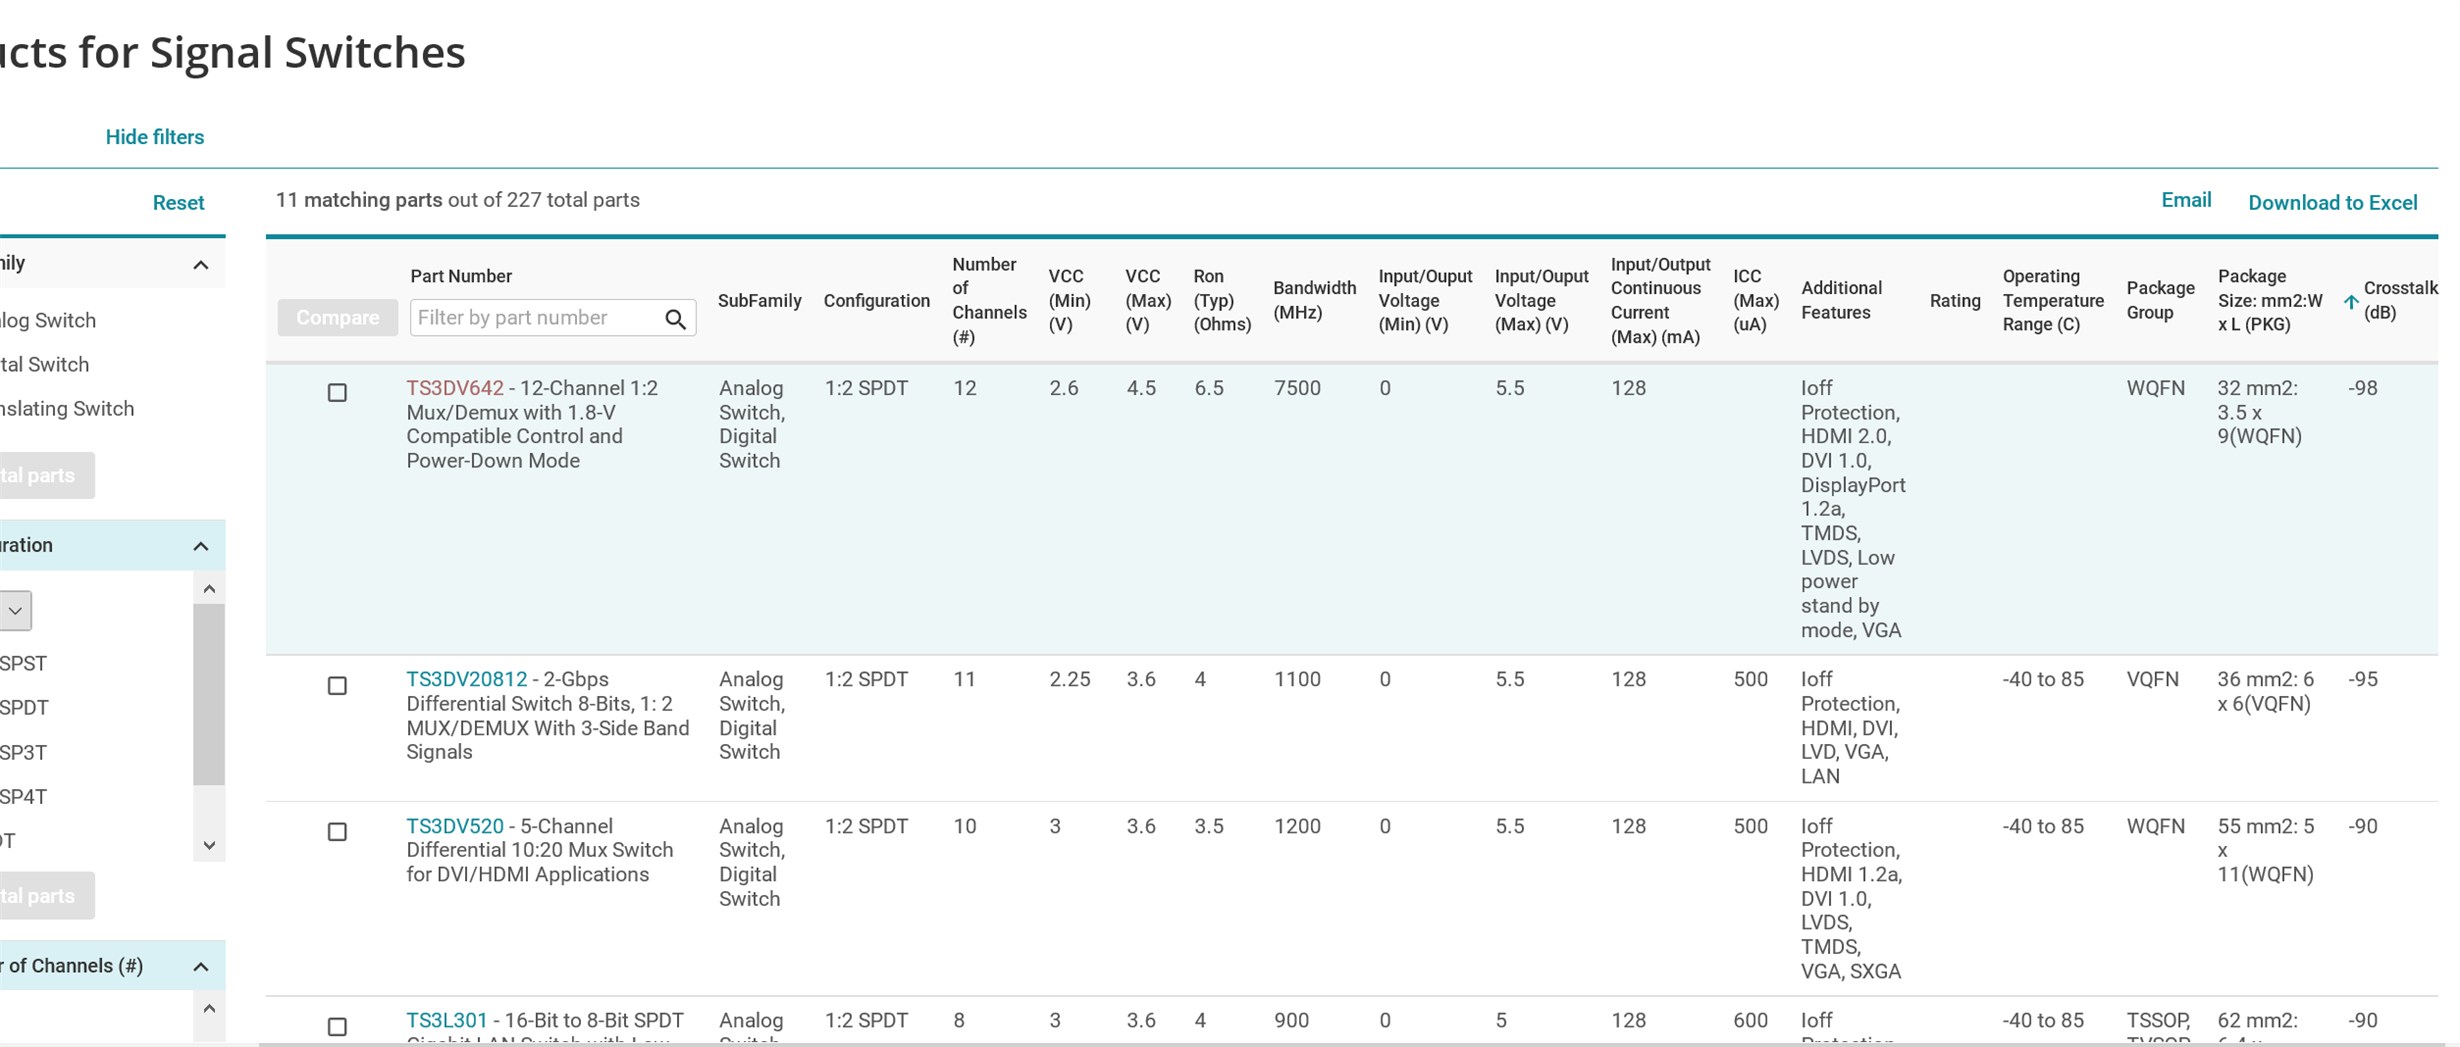Open the TS3DV520 part link
The image size is (2460, 1047).
pos(455,826)
